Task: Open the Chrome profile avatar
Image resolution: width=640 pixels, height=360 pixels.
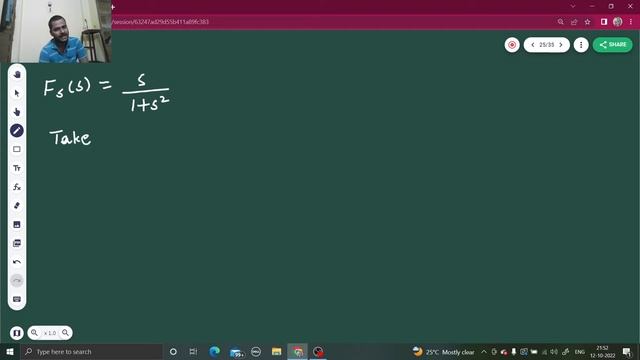Action: 618,22
